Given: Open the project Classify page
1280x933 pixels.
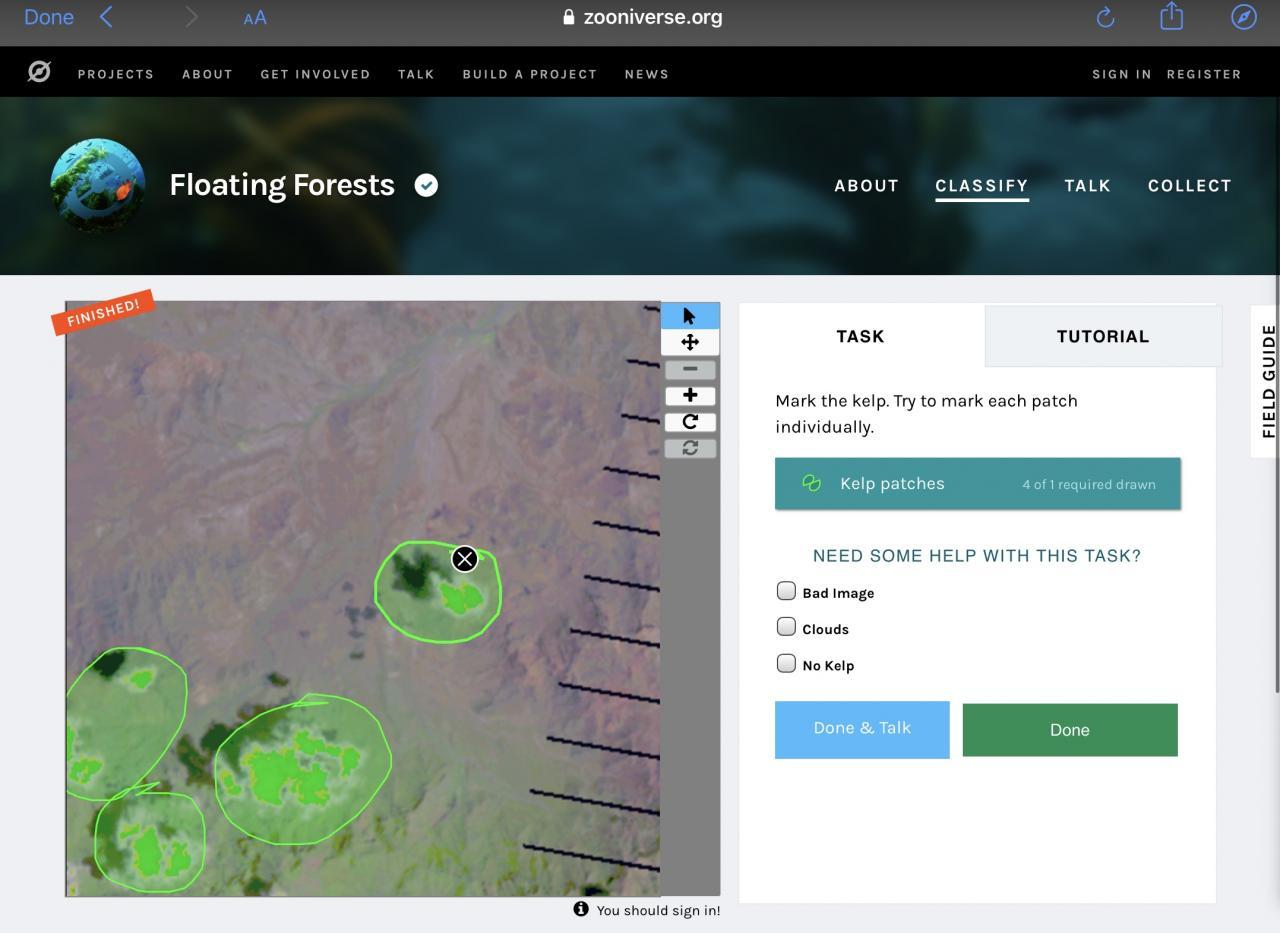Looking at the screenshot, I should [x=982, y=186].
